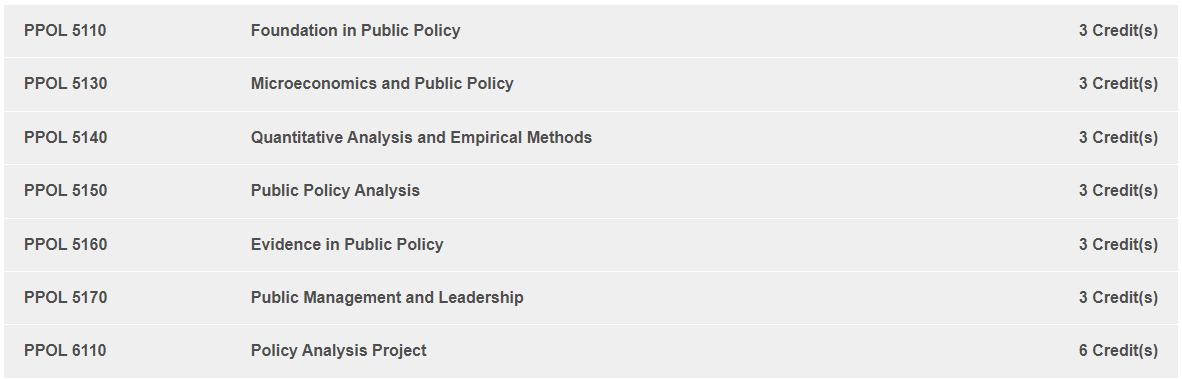Open Public Management and Leadership course
Image resolution: width=1182 pixels, height=379 pixels.
pos(387,298)
